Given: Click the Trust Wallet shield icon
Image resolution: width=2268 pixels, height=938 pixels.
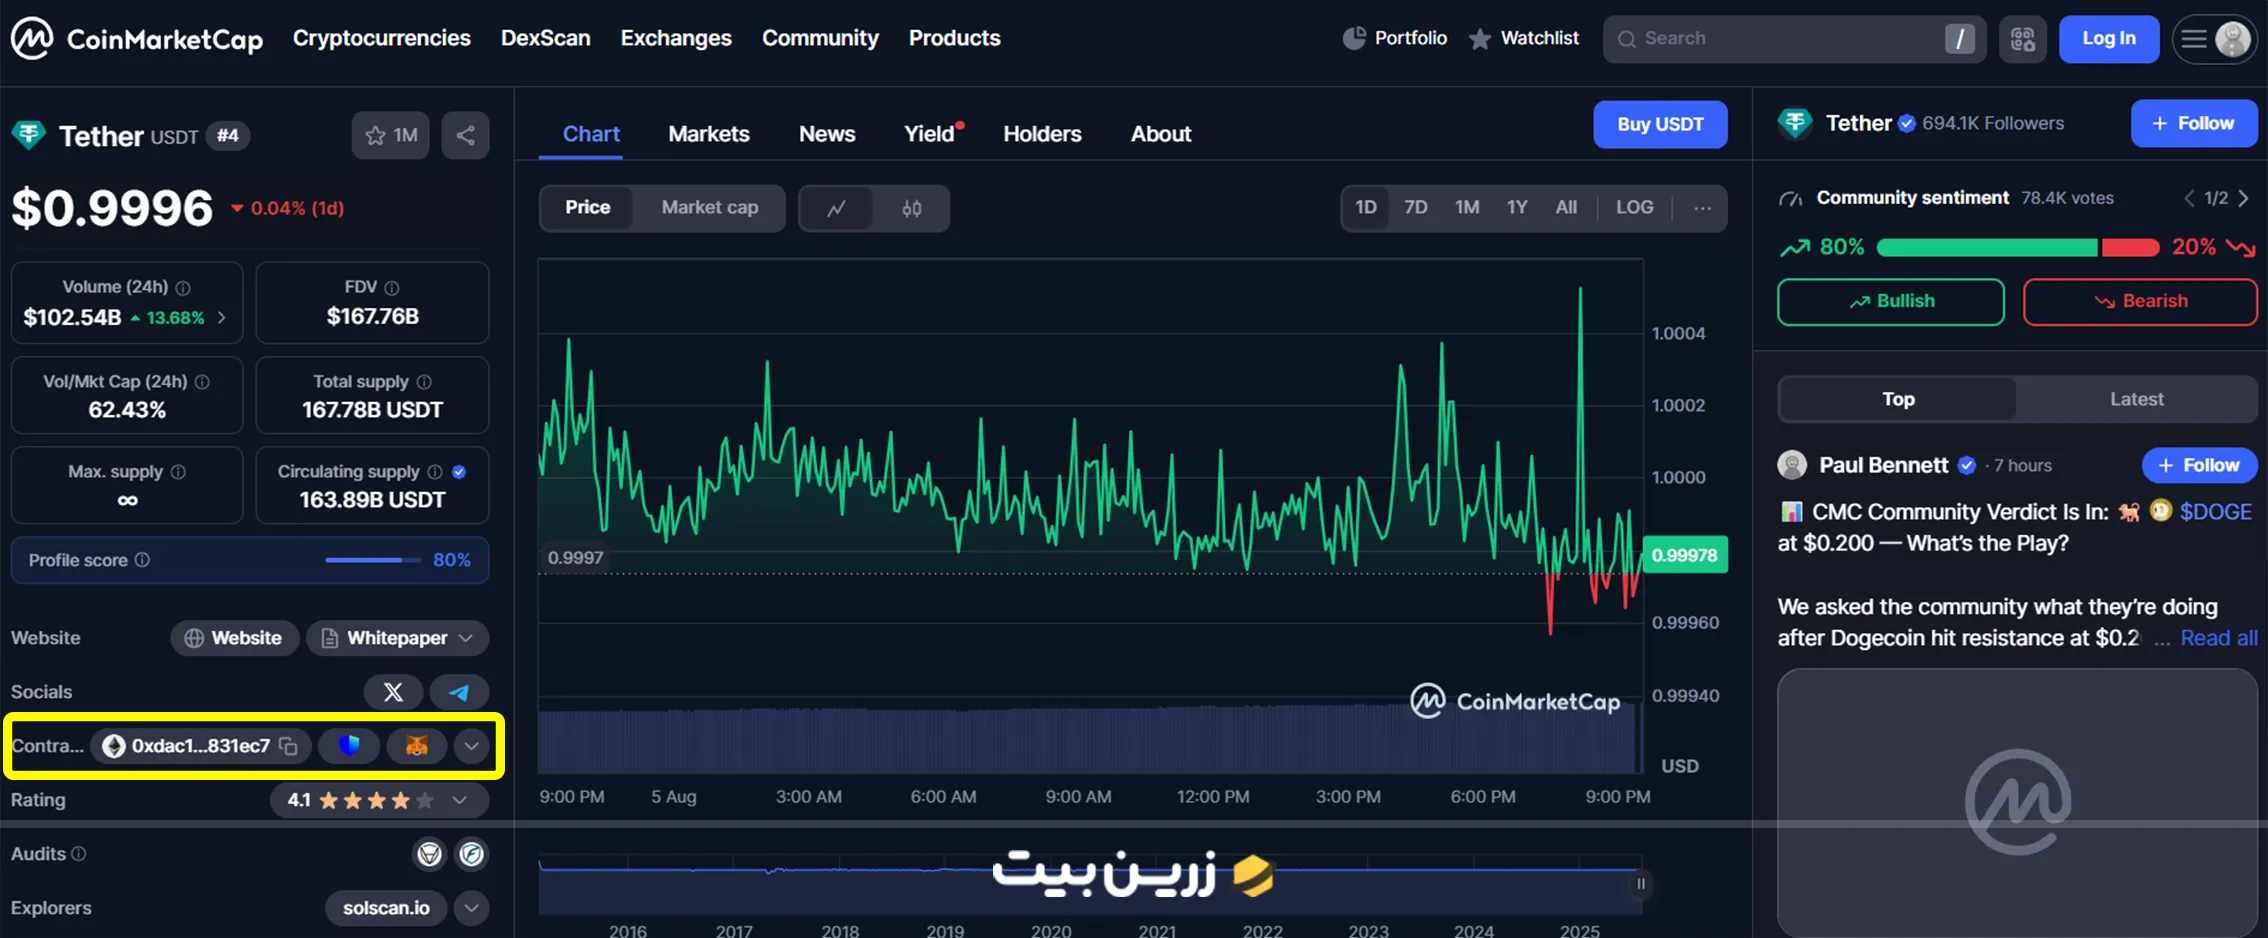Looking at the screenshot, I should 349,746.
